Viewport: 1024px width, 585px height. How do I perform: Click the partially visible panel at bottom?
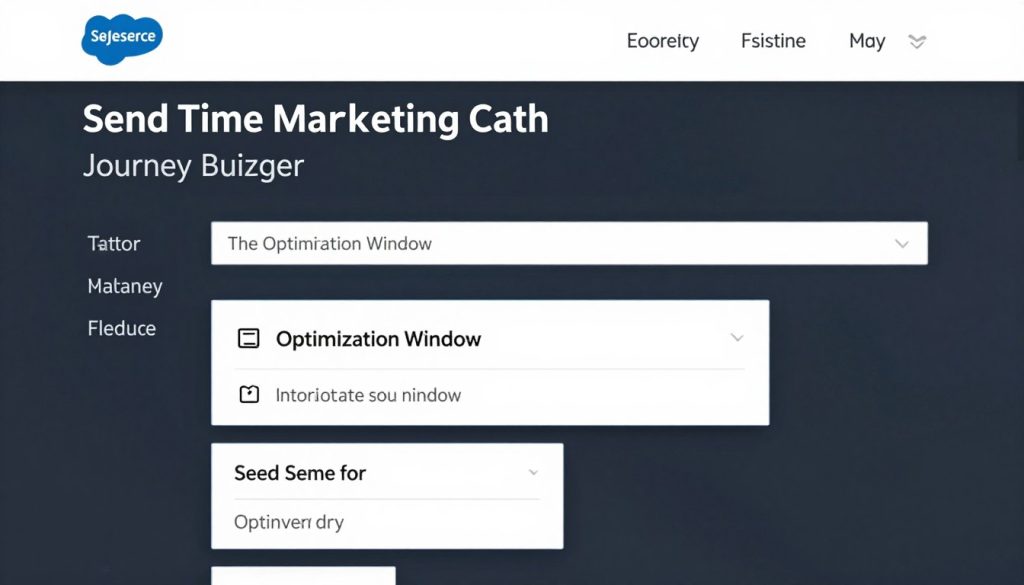pos(303,578)
